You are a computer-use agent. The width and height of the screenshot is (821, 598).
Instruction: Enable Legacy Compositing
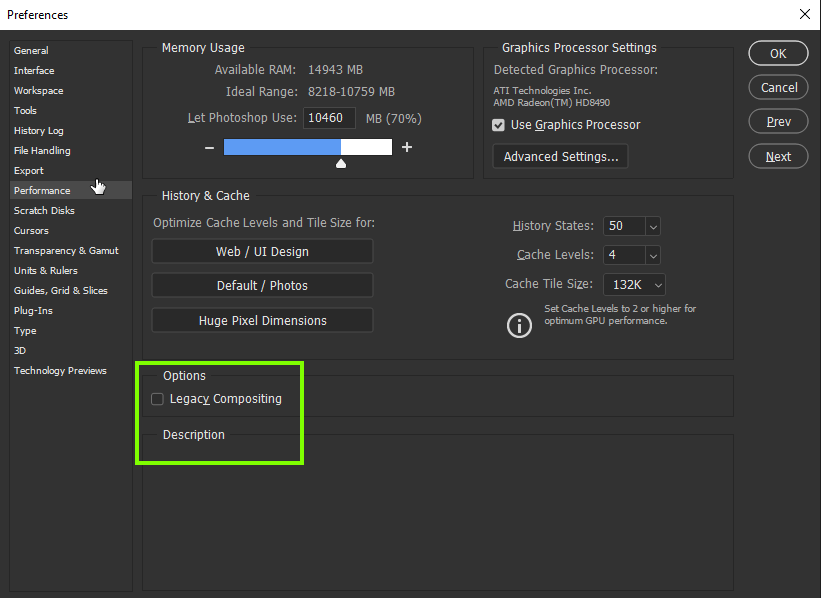[157, 398]
